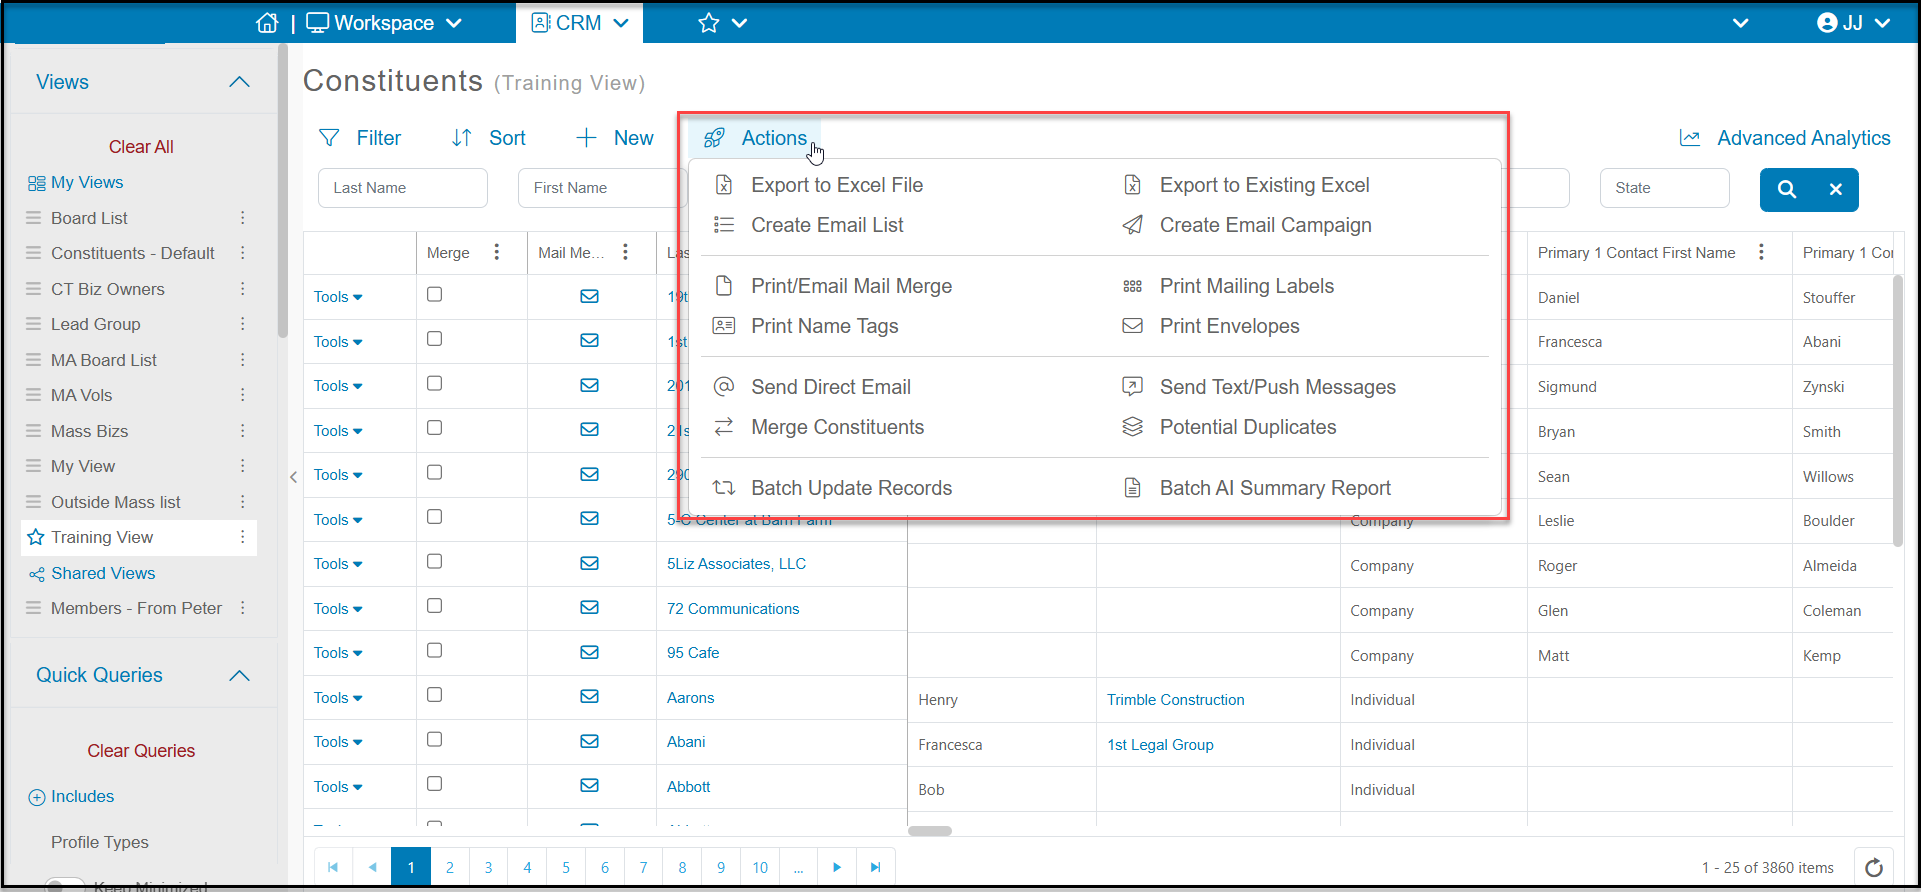Screen dimensions: 1921x892
Task: Open the Workspace dropdown
Action: 384,22
